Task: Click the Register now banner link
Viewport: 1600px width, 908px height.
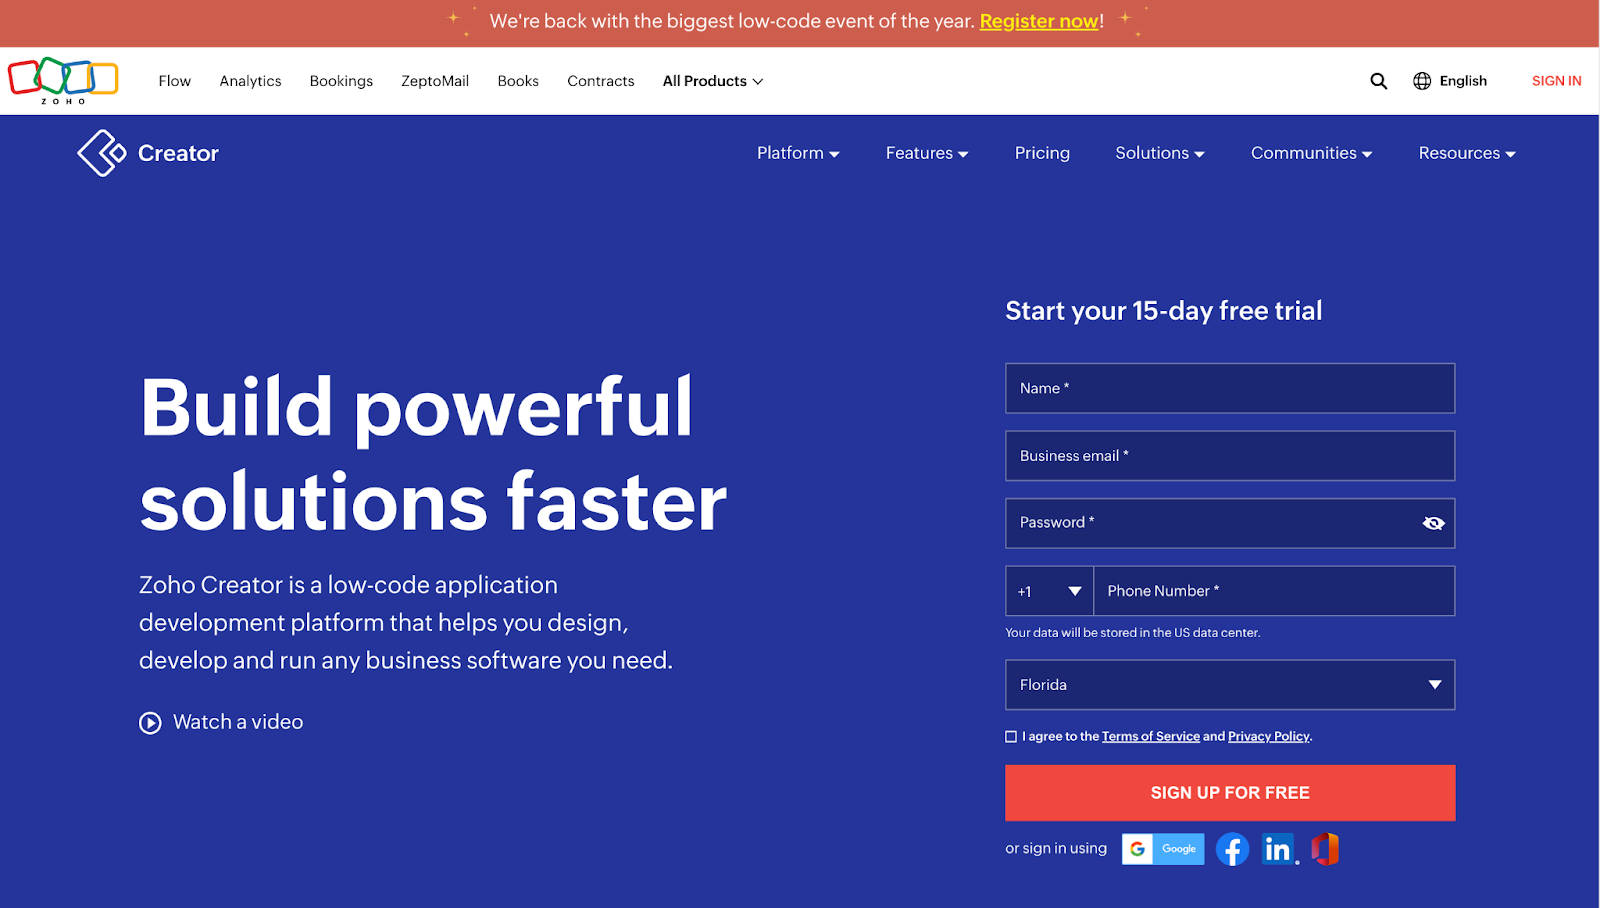Action: click(1039, 21)
